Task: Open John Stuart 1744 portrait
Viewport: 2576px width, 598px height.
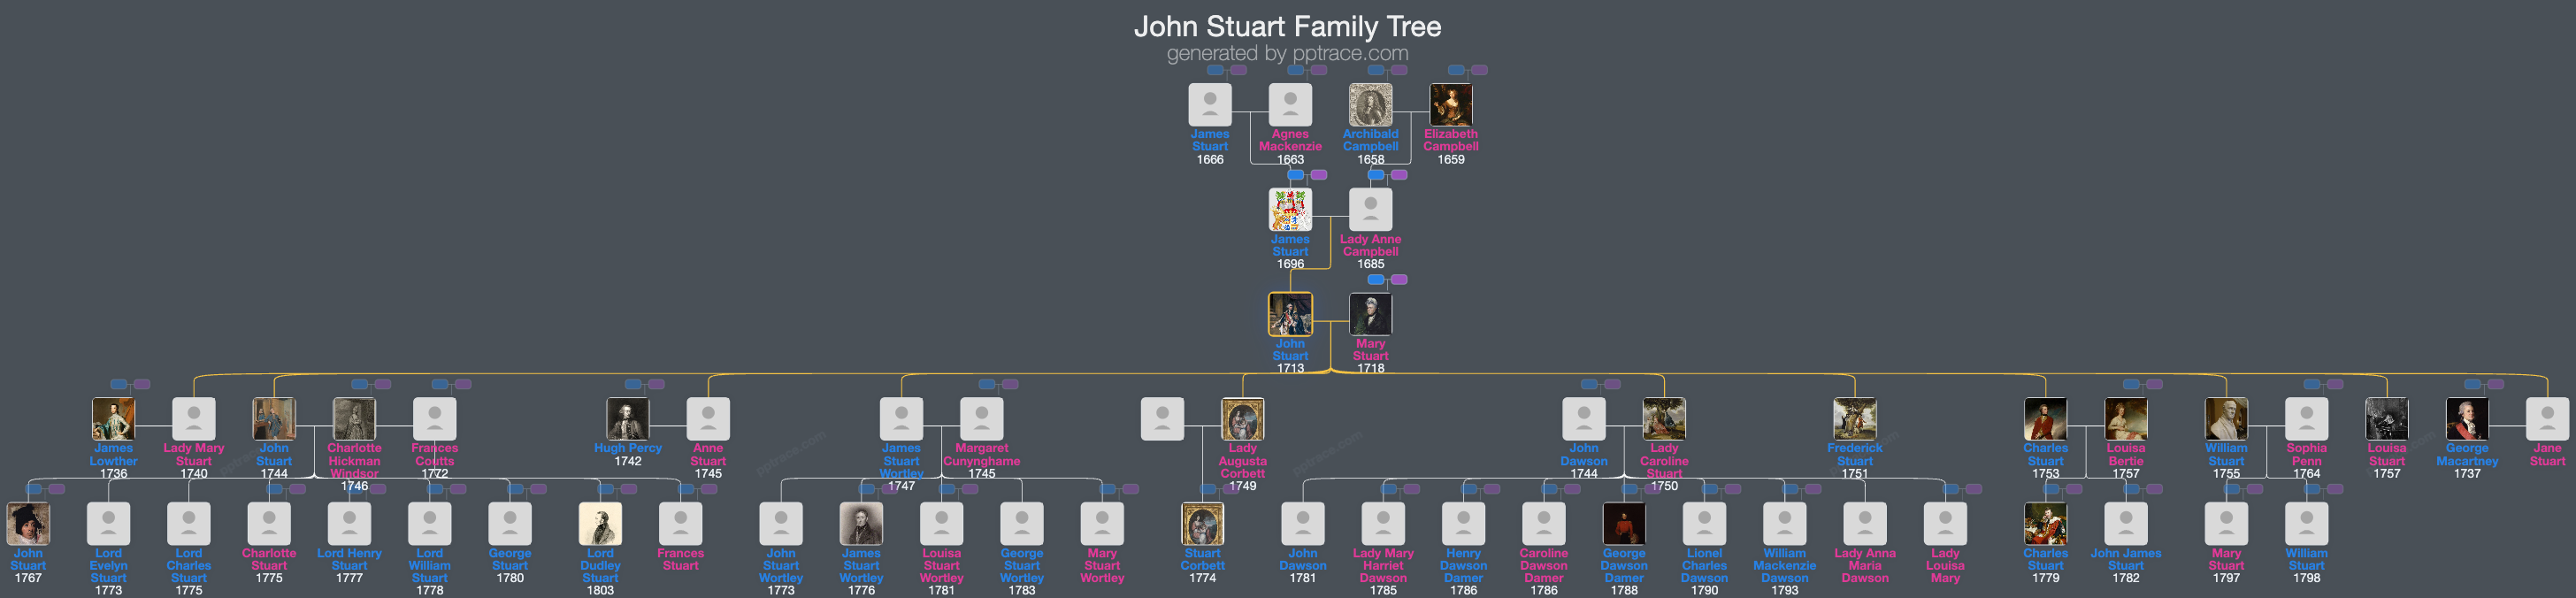Action: click(274, 419)
